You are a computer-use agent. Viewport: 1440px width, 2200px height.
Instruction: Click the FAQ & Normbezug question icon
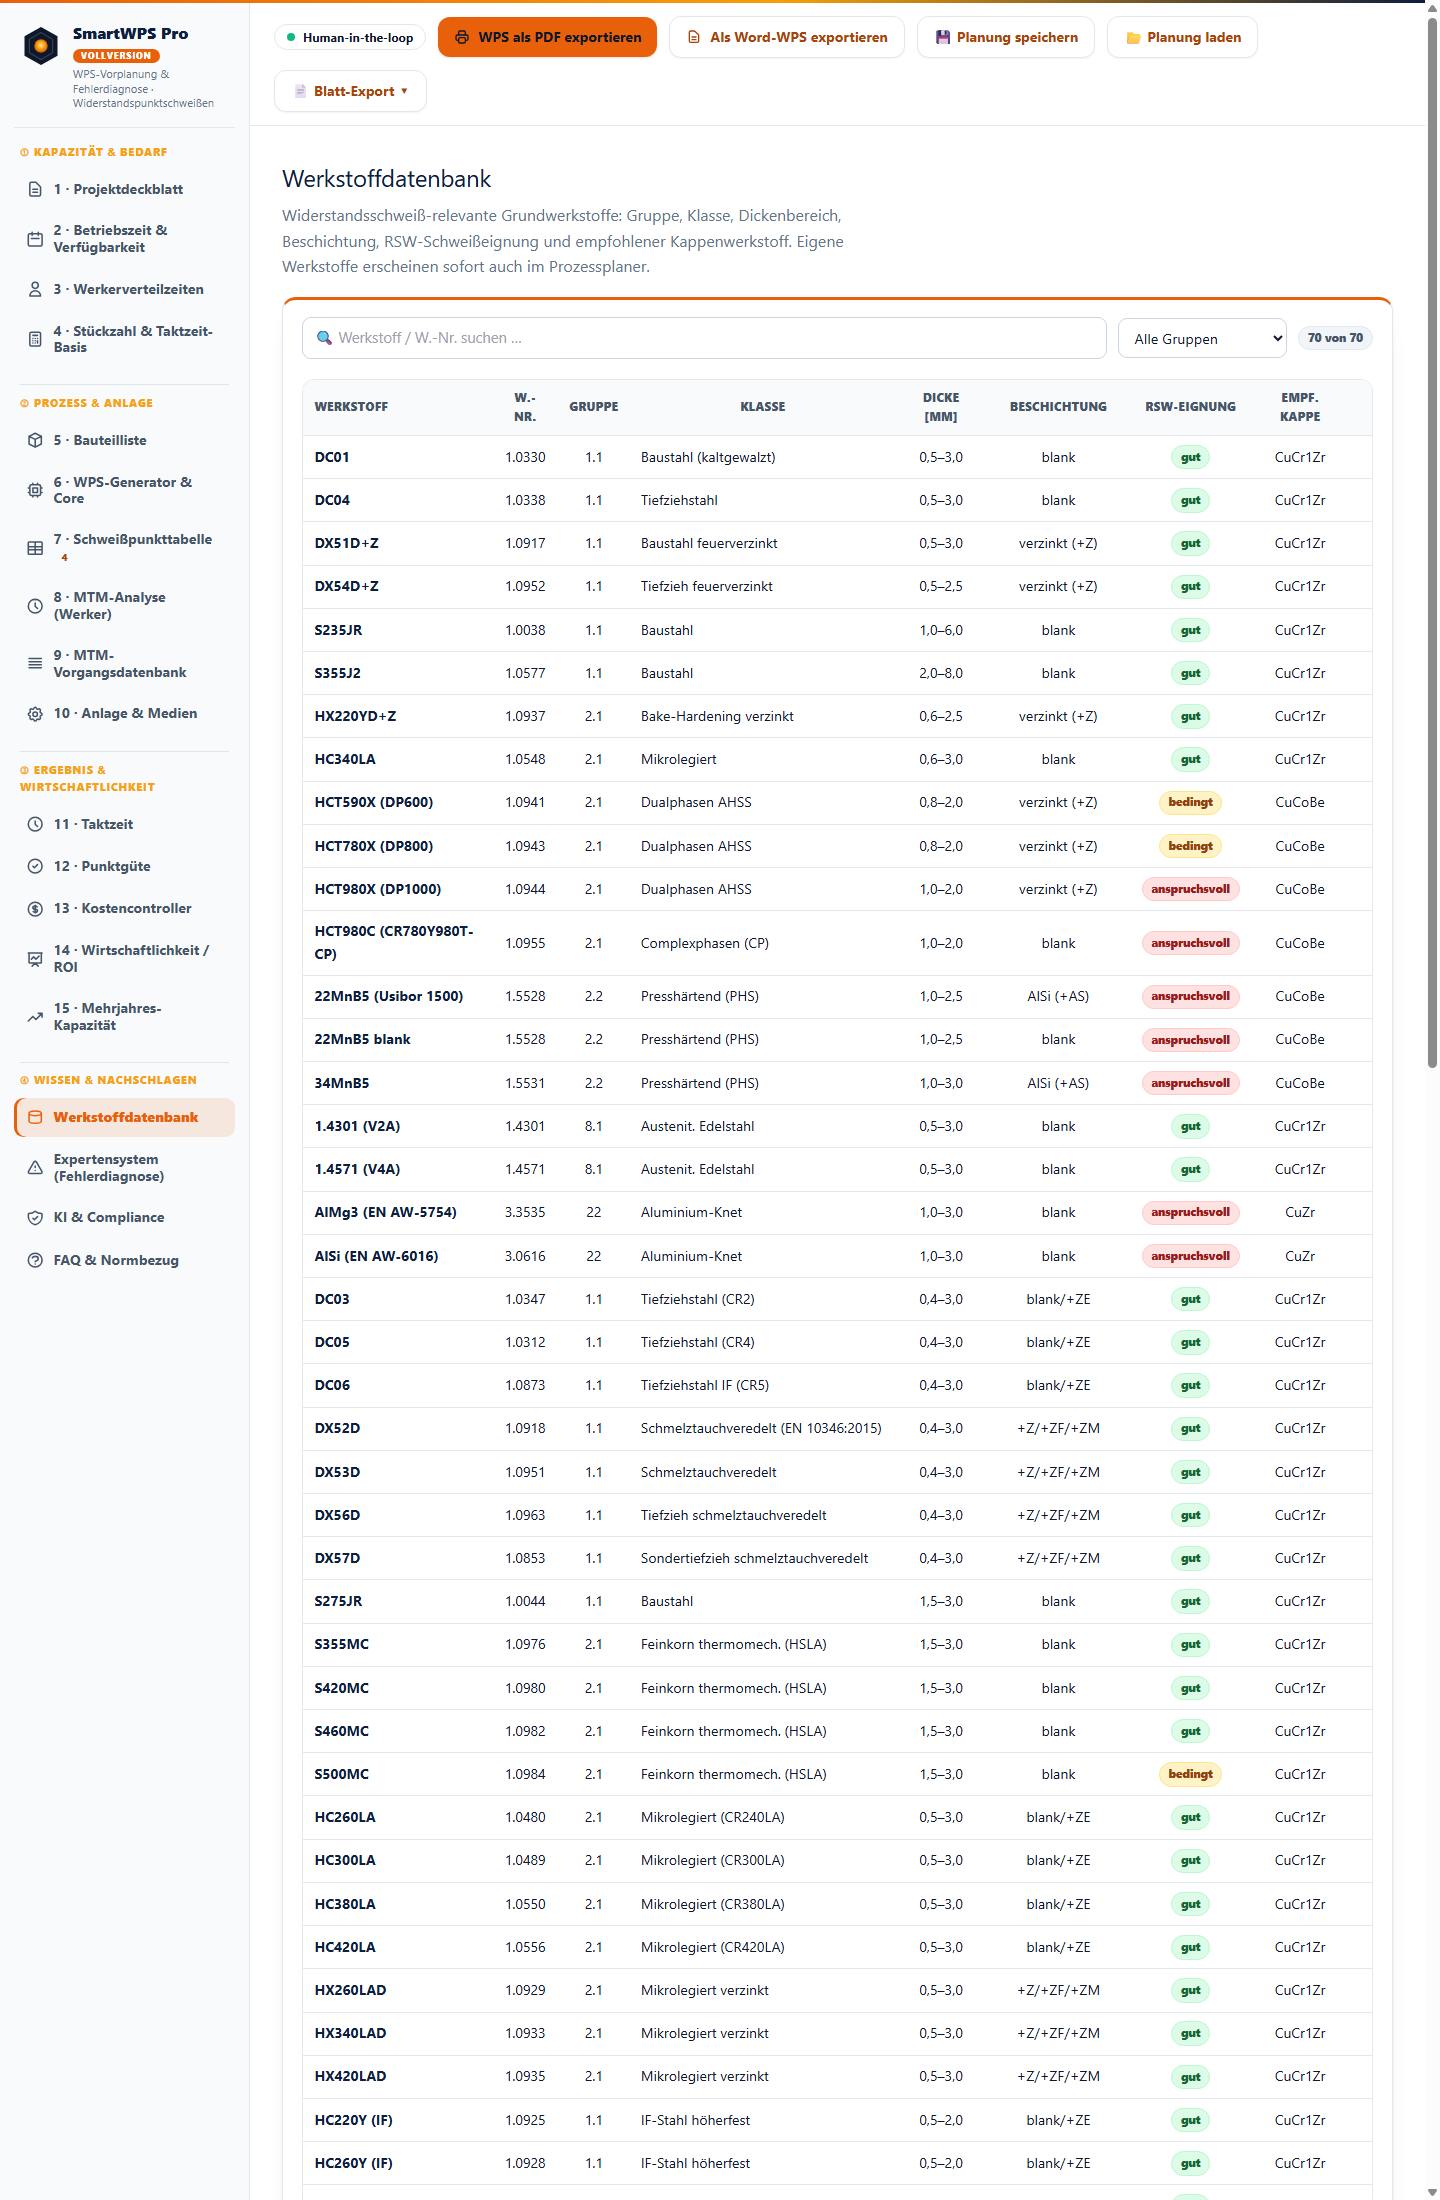(x=35, y=1260)
